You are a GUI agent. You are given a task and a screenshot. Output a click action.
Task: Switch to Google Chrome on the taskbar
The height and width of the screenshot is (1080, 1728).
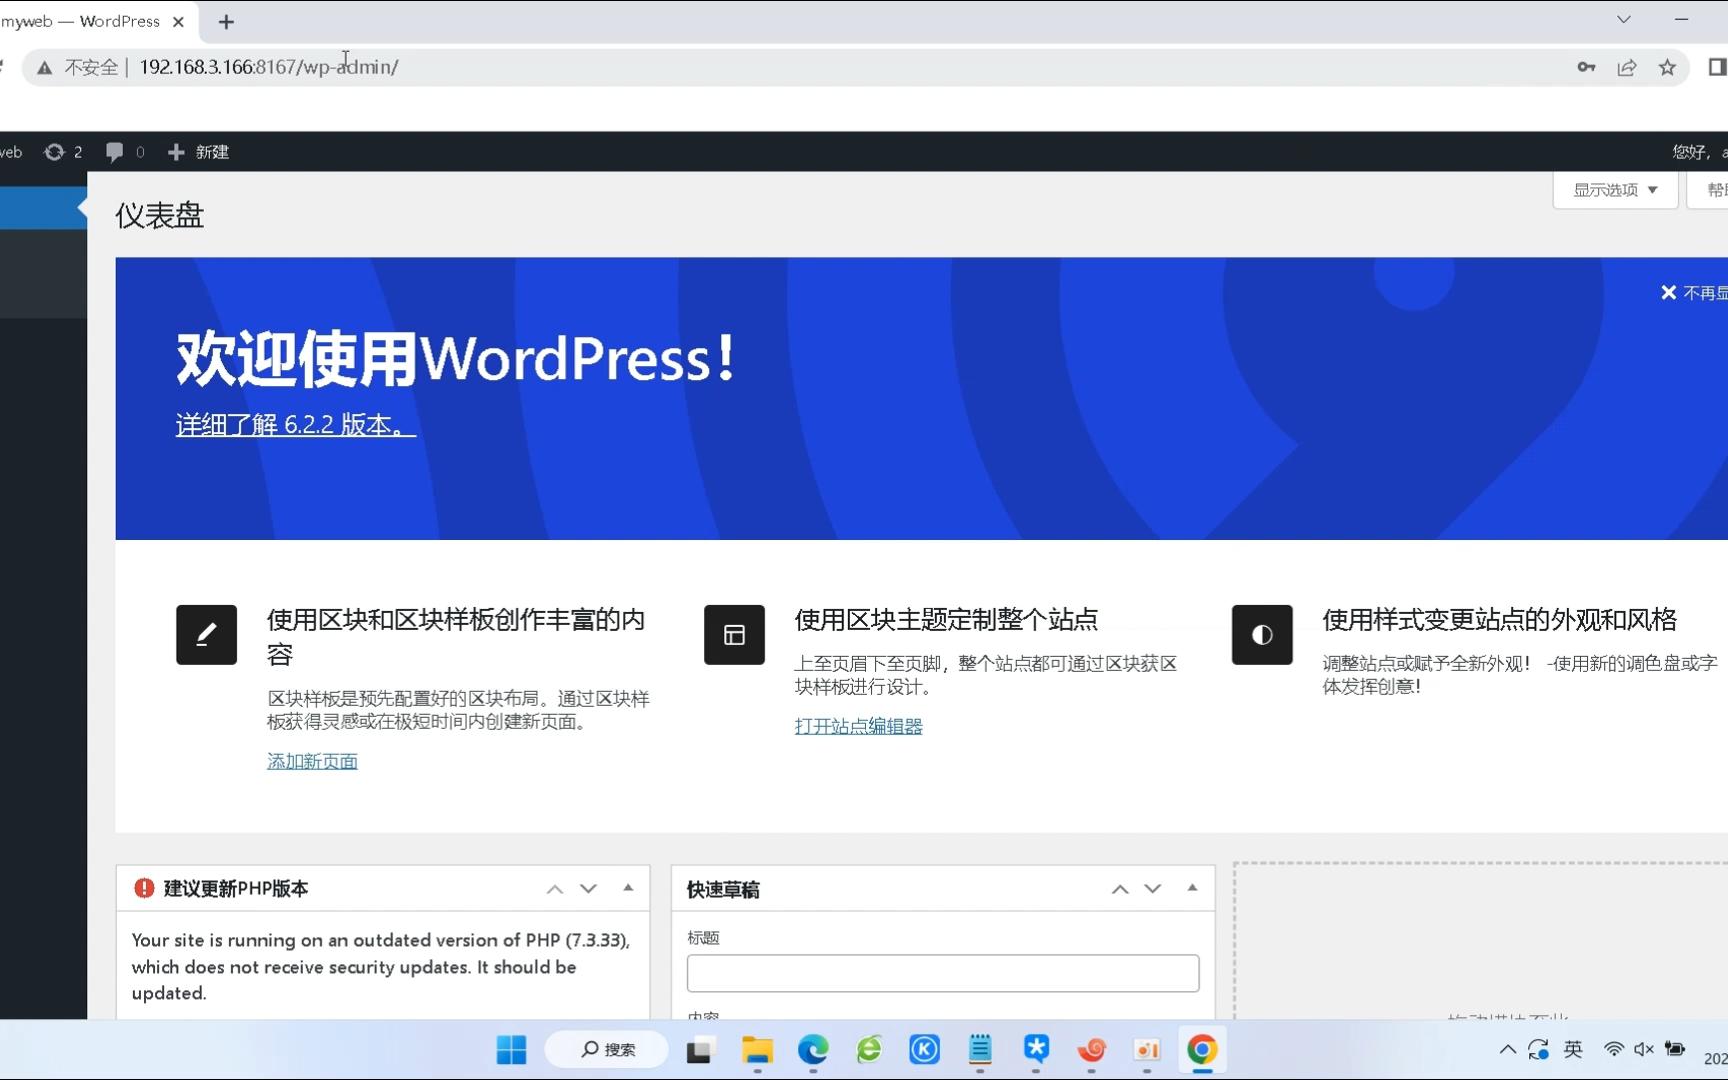1202,1050
